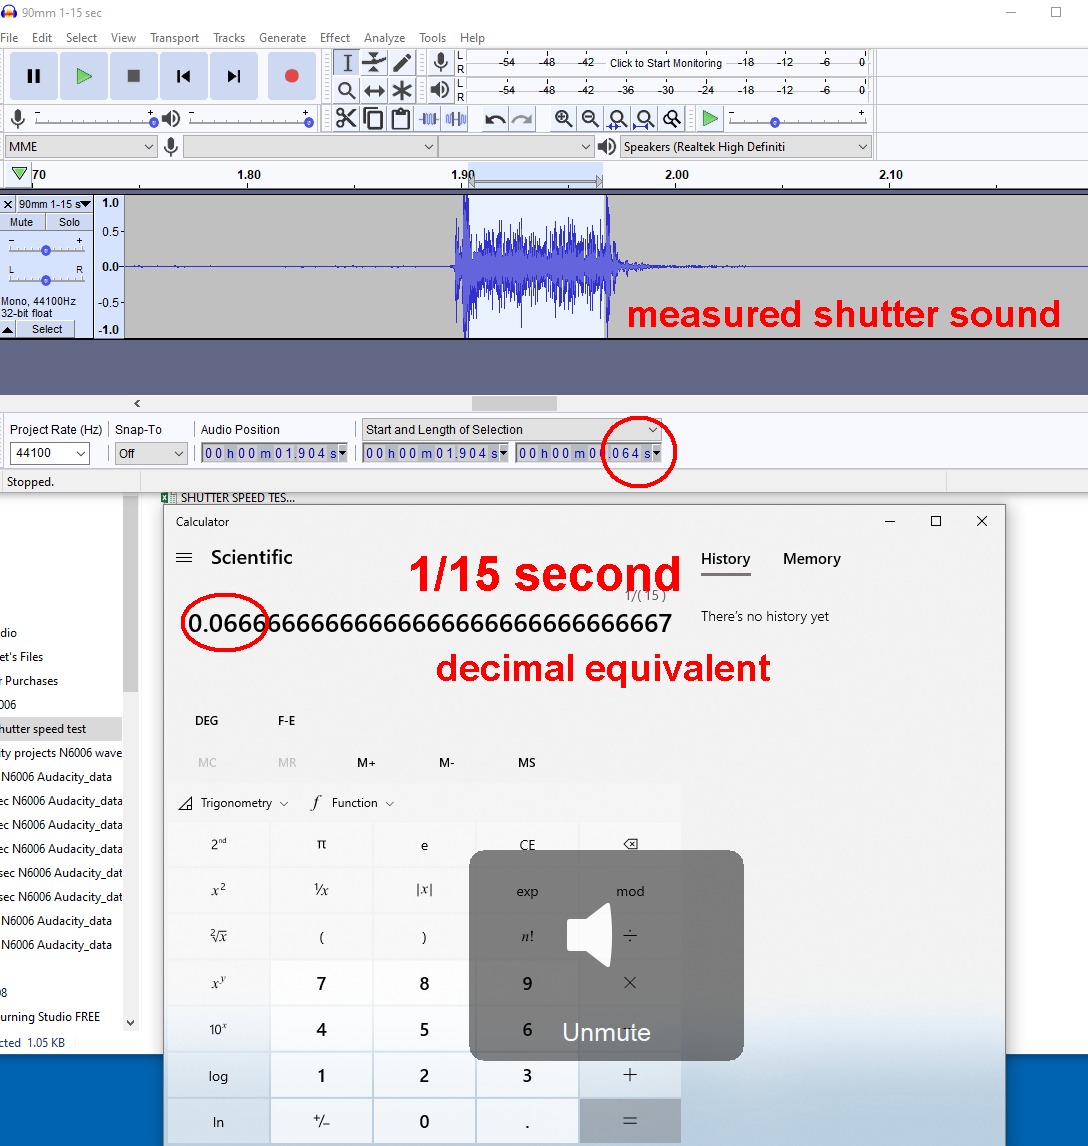Select the Envelope tool
1088x1146 pixels.
pos(374,63)
